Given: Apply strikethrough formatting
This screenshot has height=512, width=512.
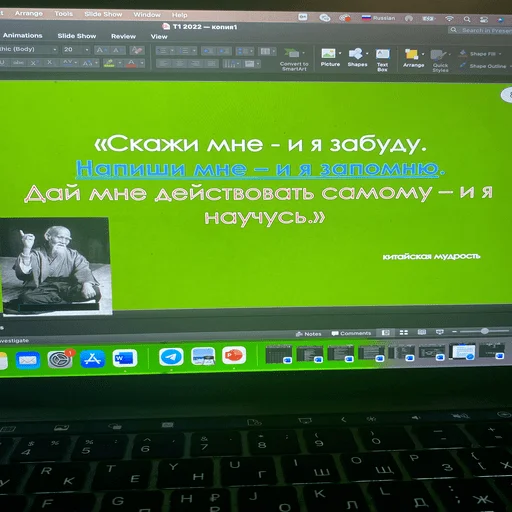Looking at the screenshot, I should tap(19, 62).
